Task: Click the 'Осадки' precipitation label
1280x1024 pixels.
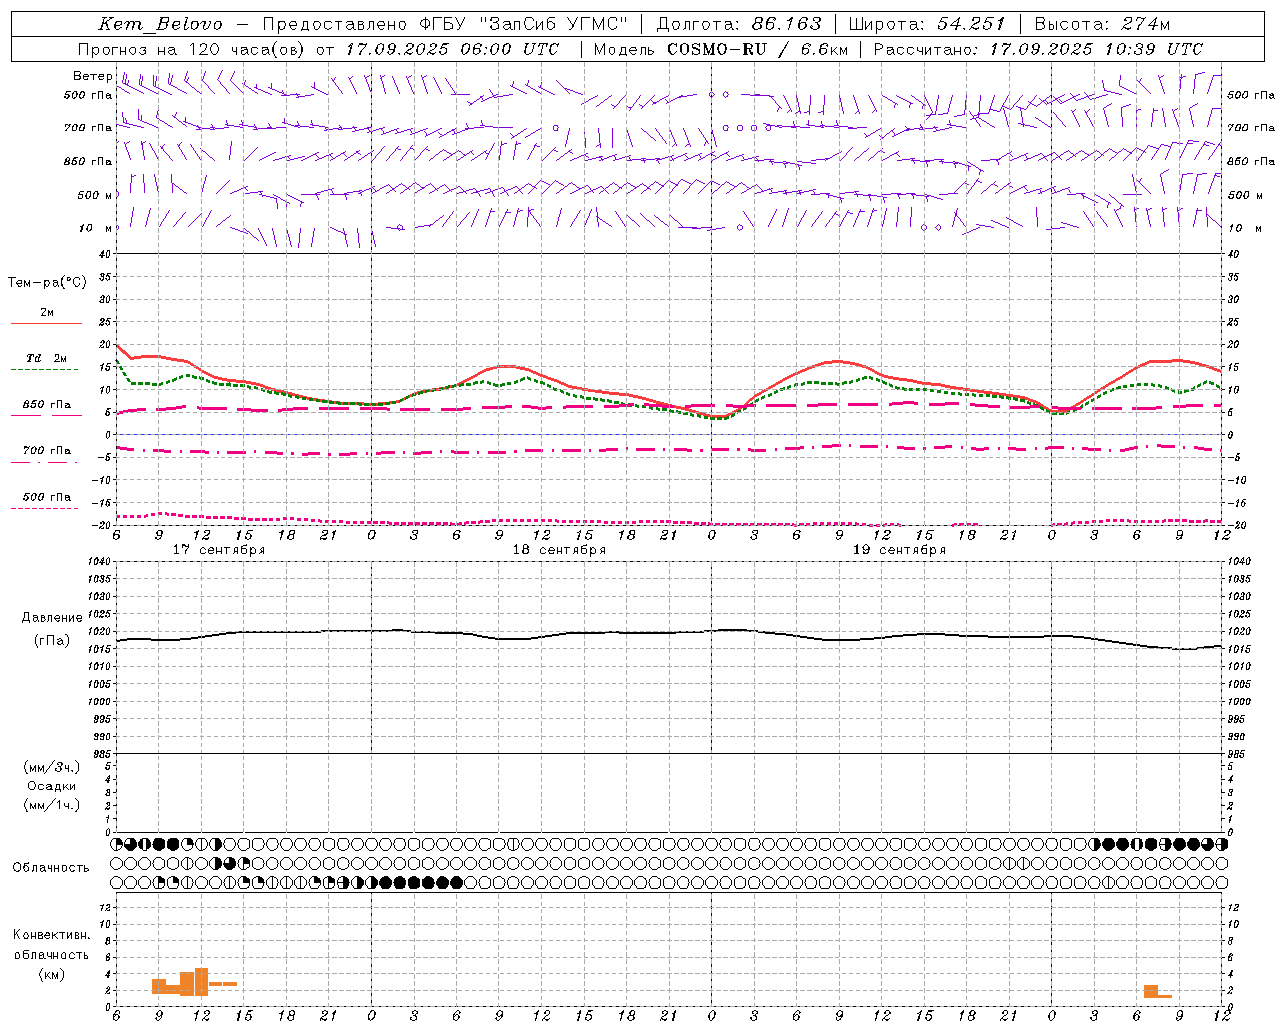Action: [x=52, y=786]
